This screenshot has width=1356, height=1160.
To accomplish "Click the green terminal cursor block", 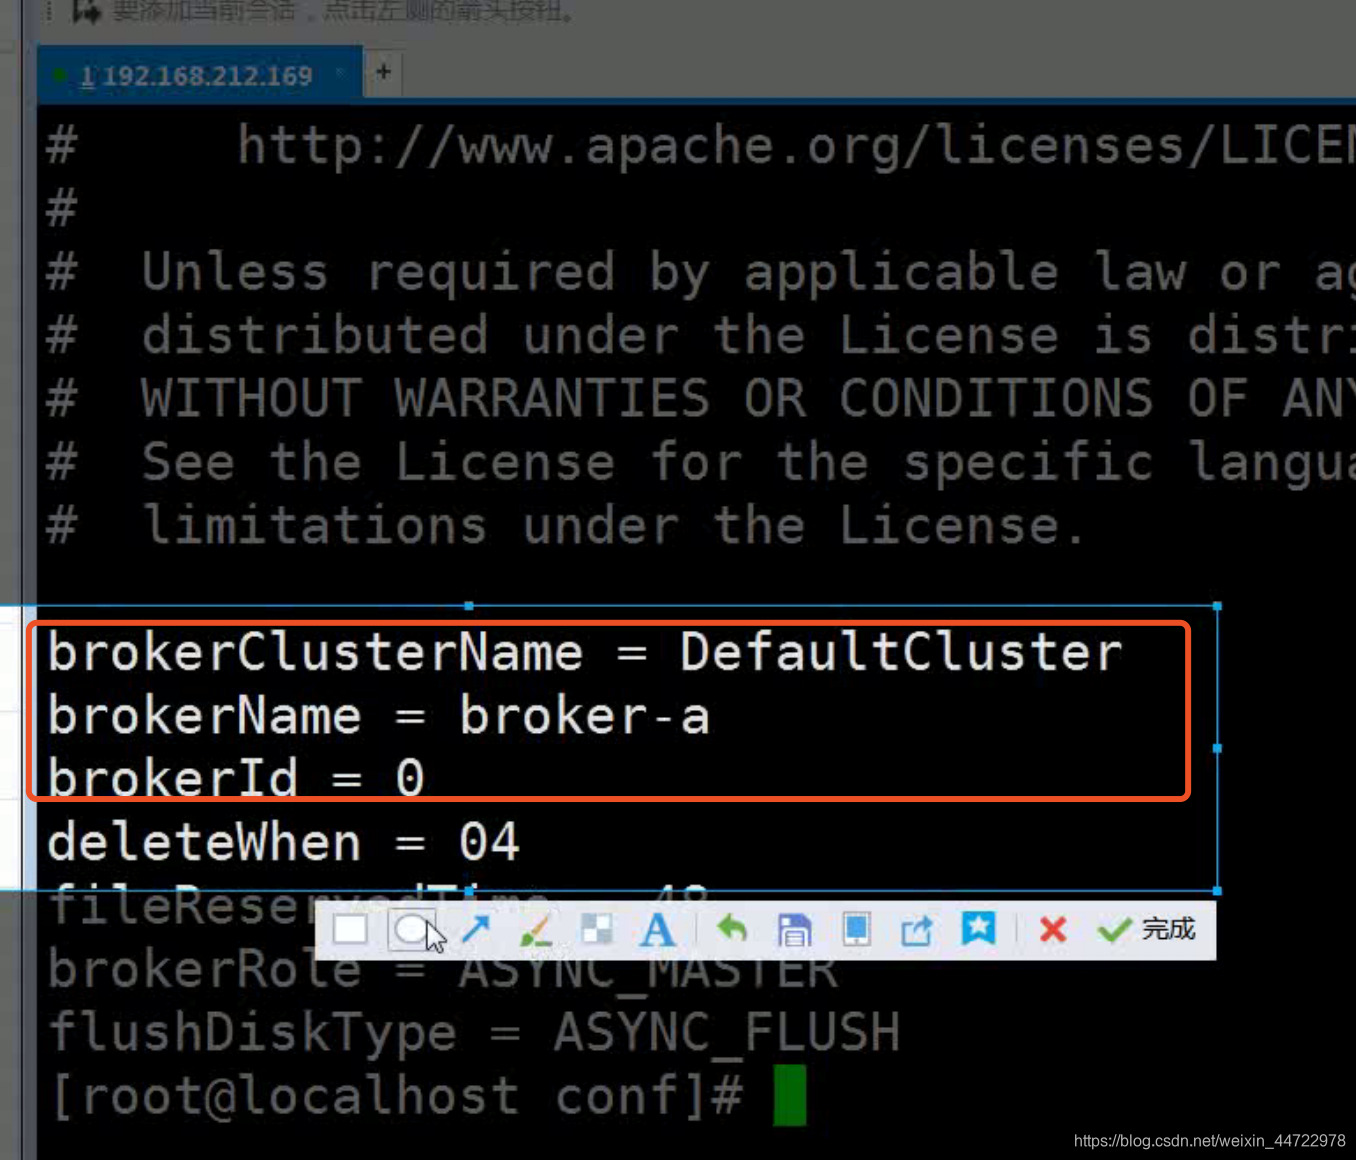I will pos(790,1096).
